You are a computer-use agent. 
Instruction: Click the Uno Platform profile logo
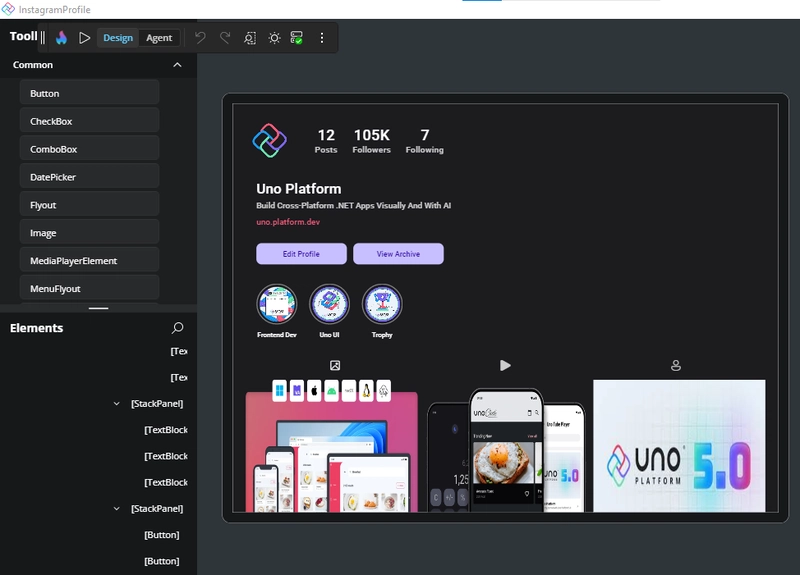point(269,140)
